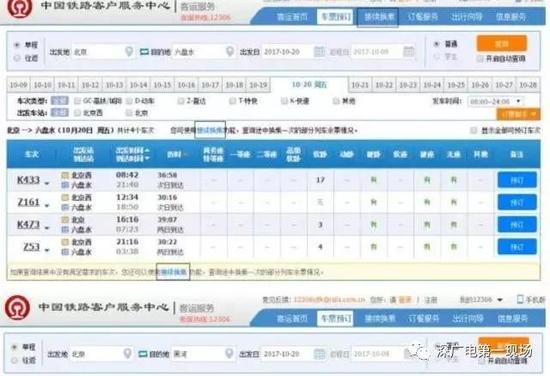The image size is (550, 376).
Task: Open 出行向导 tab in upper navigation
Action: (x=467, y=16)
